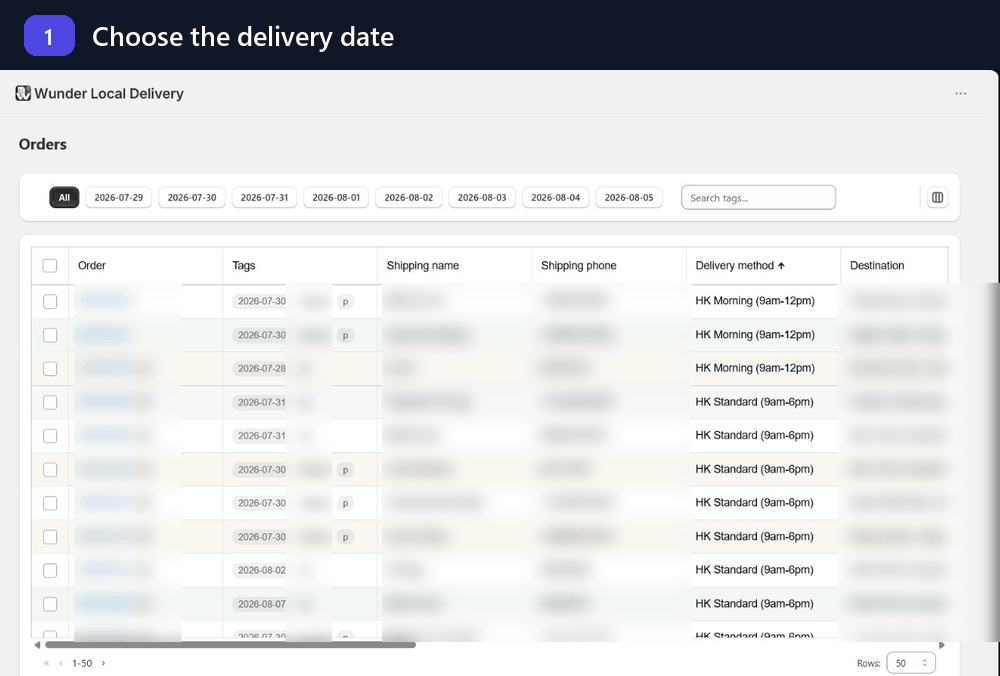Toggle the select-all orders checkbox in header

click(50, 266)
